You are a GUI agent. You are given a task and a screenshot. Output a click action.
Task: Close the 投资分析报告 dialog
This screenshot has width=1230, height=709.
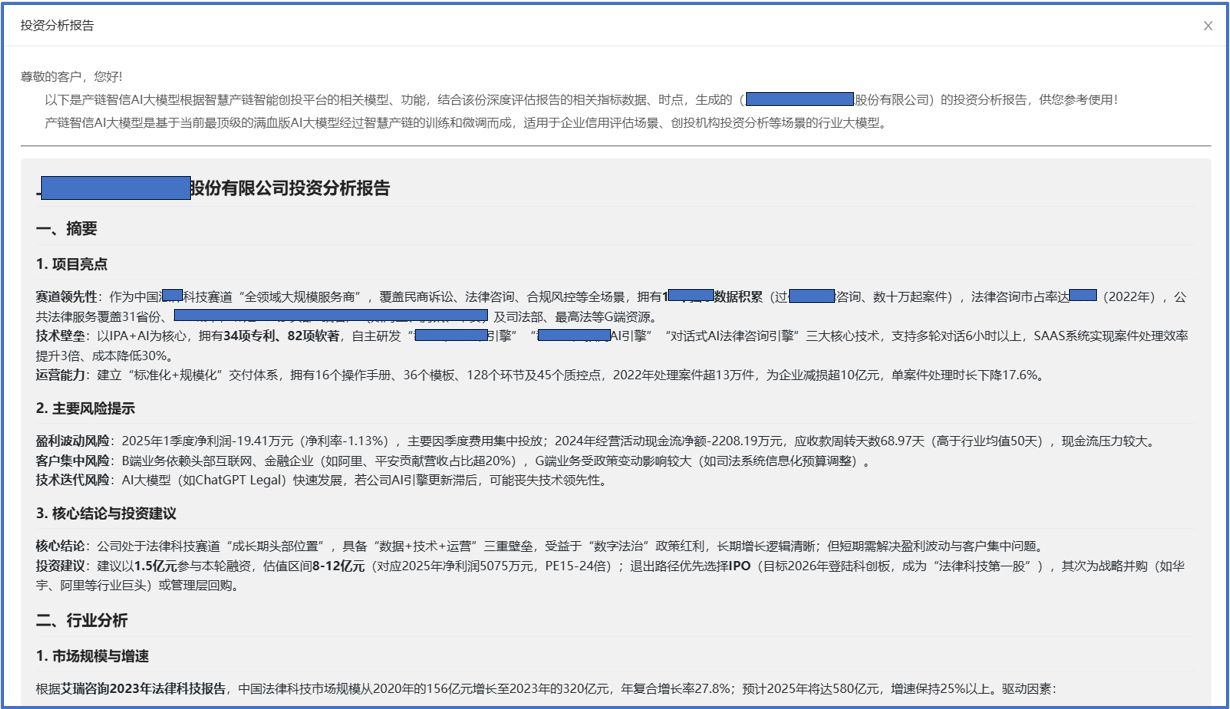point(1206,27)
